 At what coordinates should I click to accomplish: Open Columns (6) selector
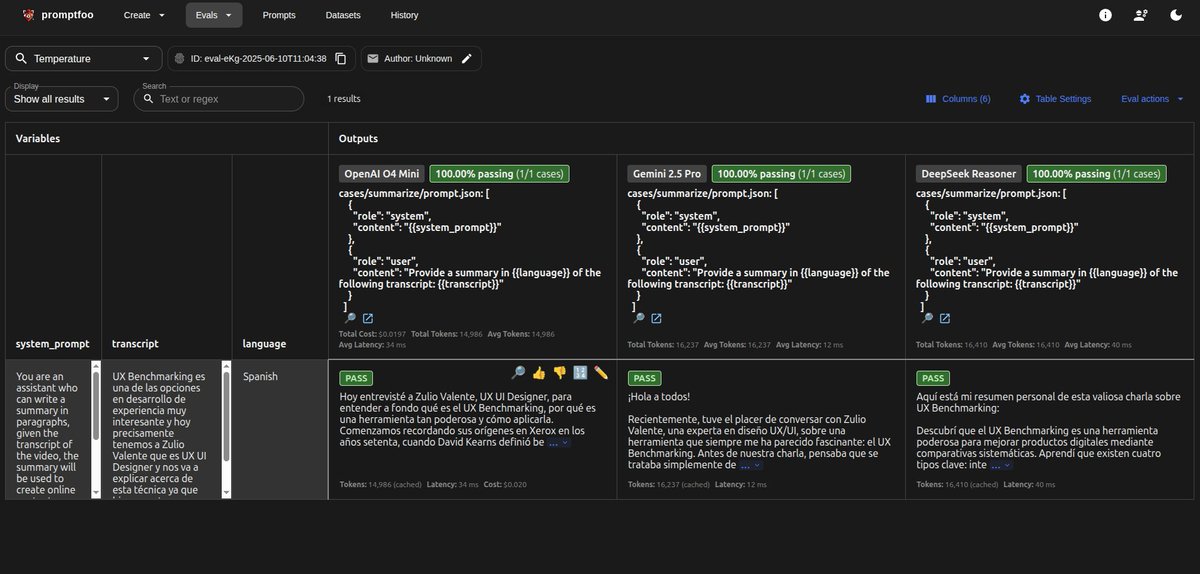point(958,99)
